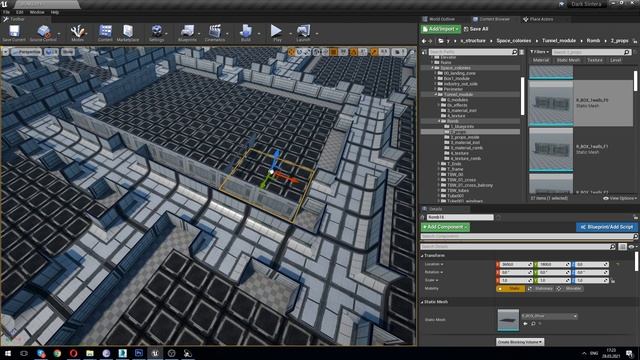The image size is (640, 360).
Task: Toggle the Lit view mode button in viewport
Action: [x=51, y=52]
